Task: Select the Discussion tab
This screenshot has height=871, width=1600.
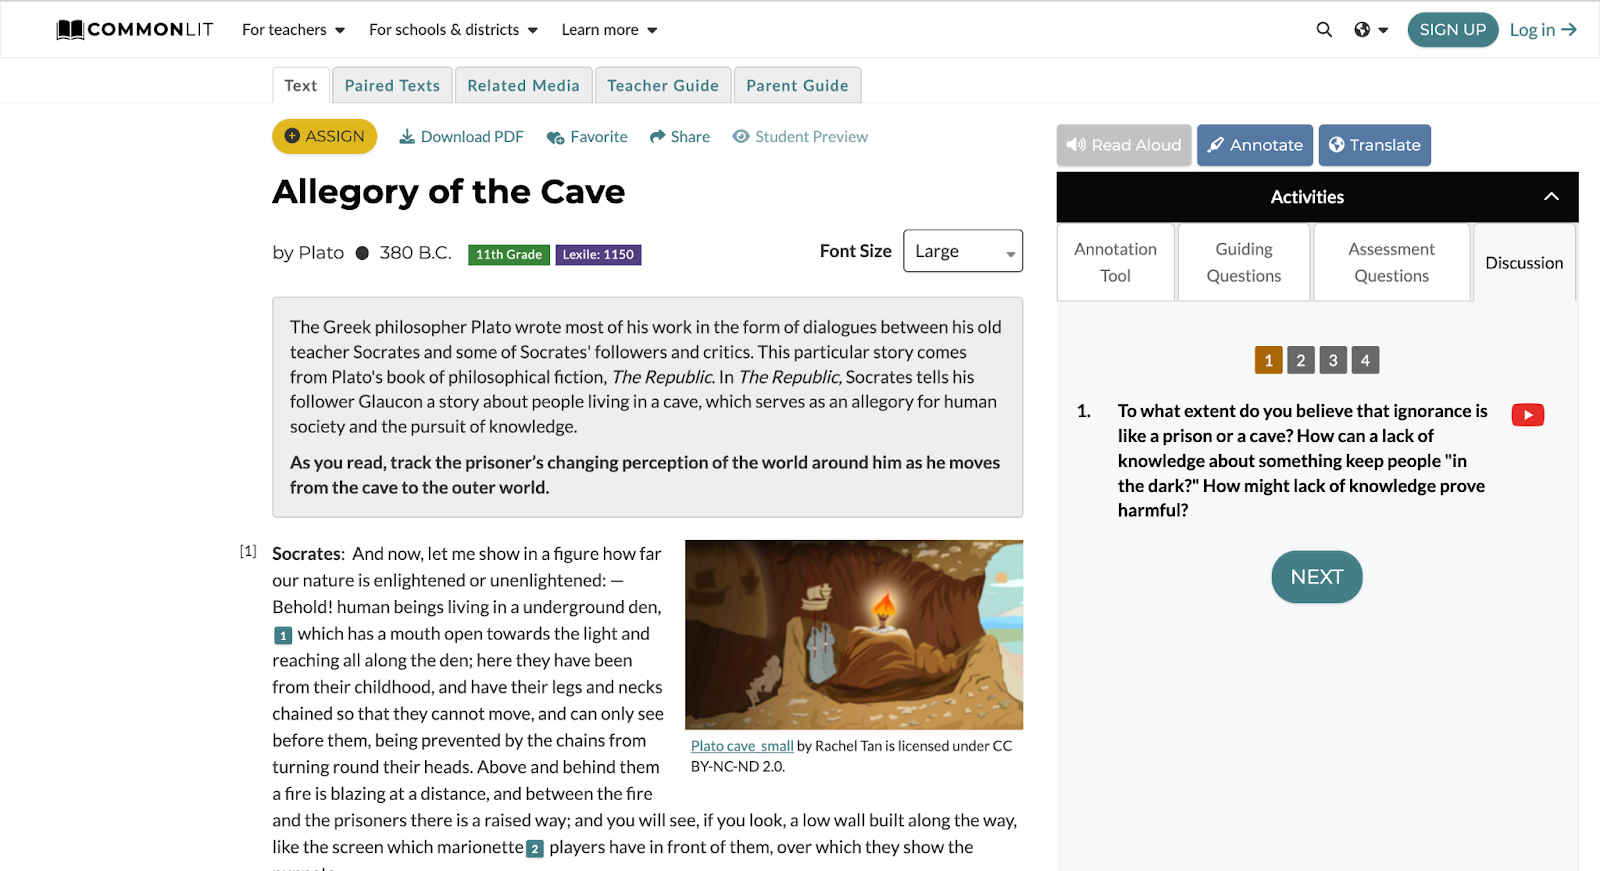Action: tap(1524, 263)
